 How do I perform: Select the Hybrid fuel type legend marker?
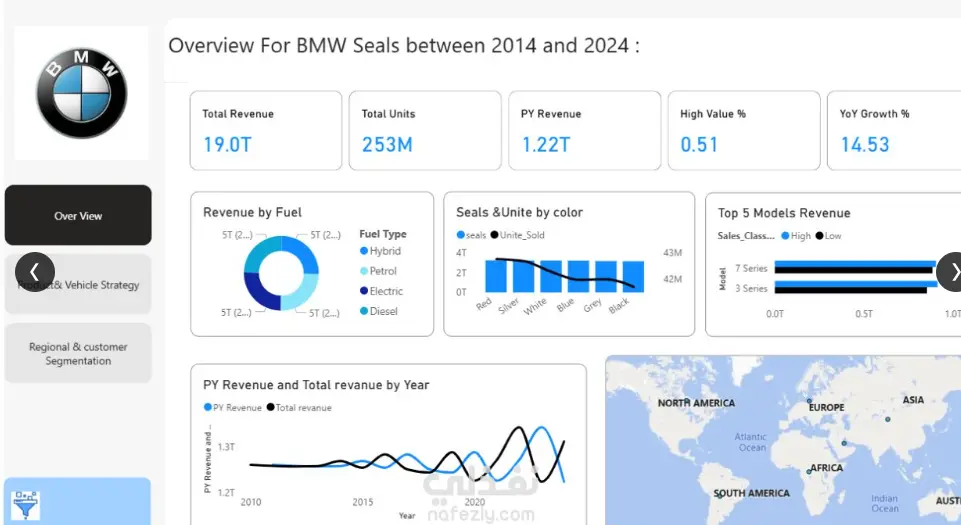[x=364, y=251]
